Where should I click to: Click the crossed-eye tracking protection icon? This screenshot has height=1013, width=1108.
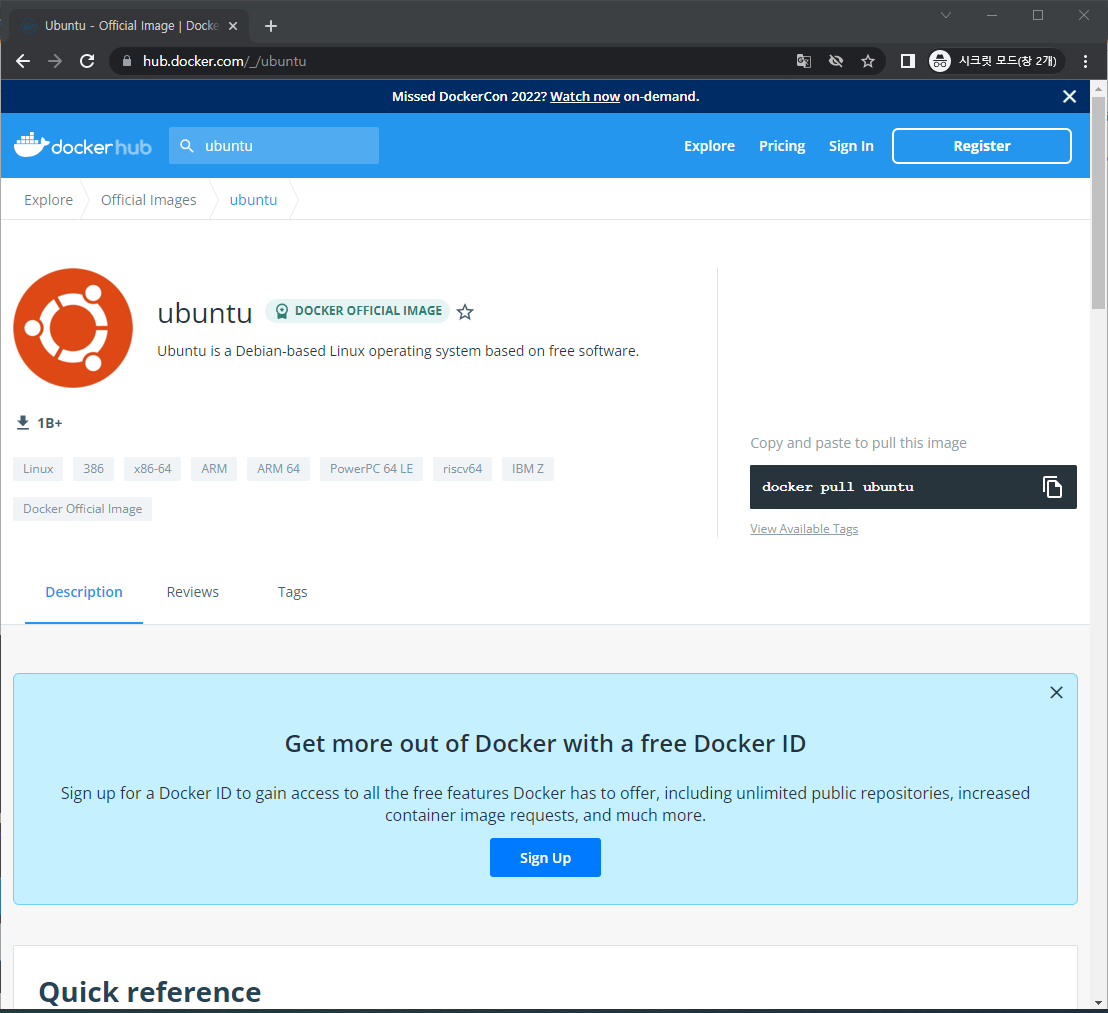pyautogui.click(x=836, y=61)
